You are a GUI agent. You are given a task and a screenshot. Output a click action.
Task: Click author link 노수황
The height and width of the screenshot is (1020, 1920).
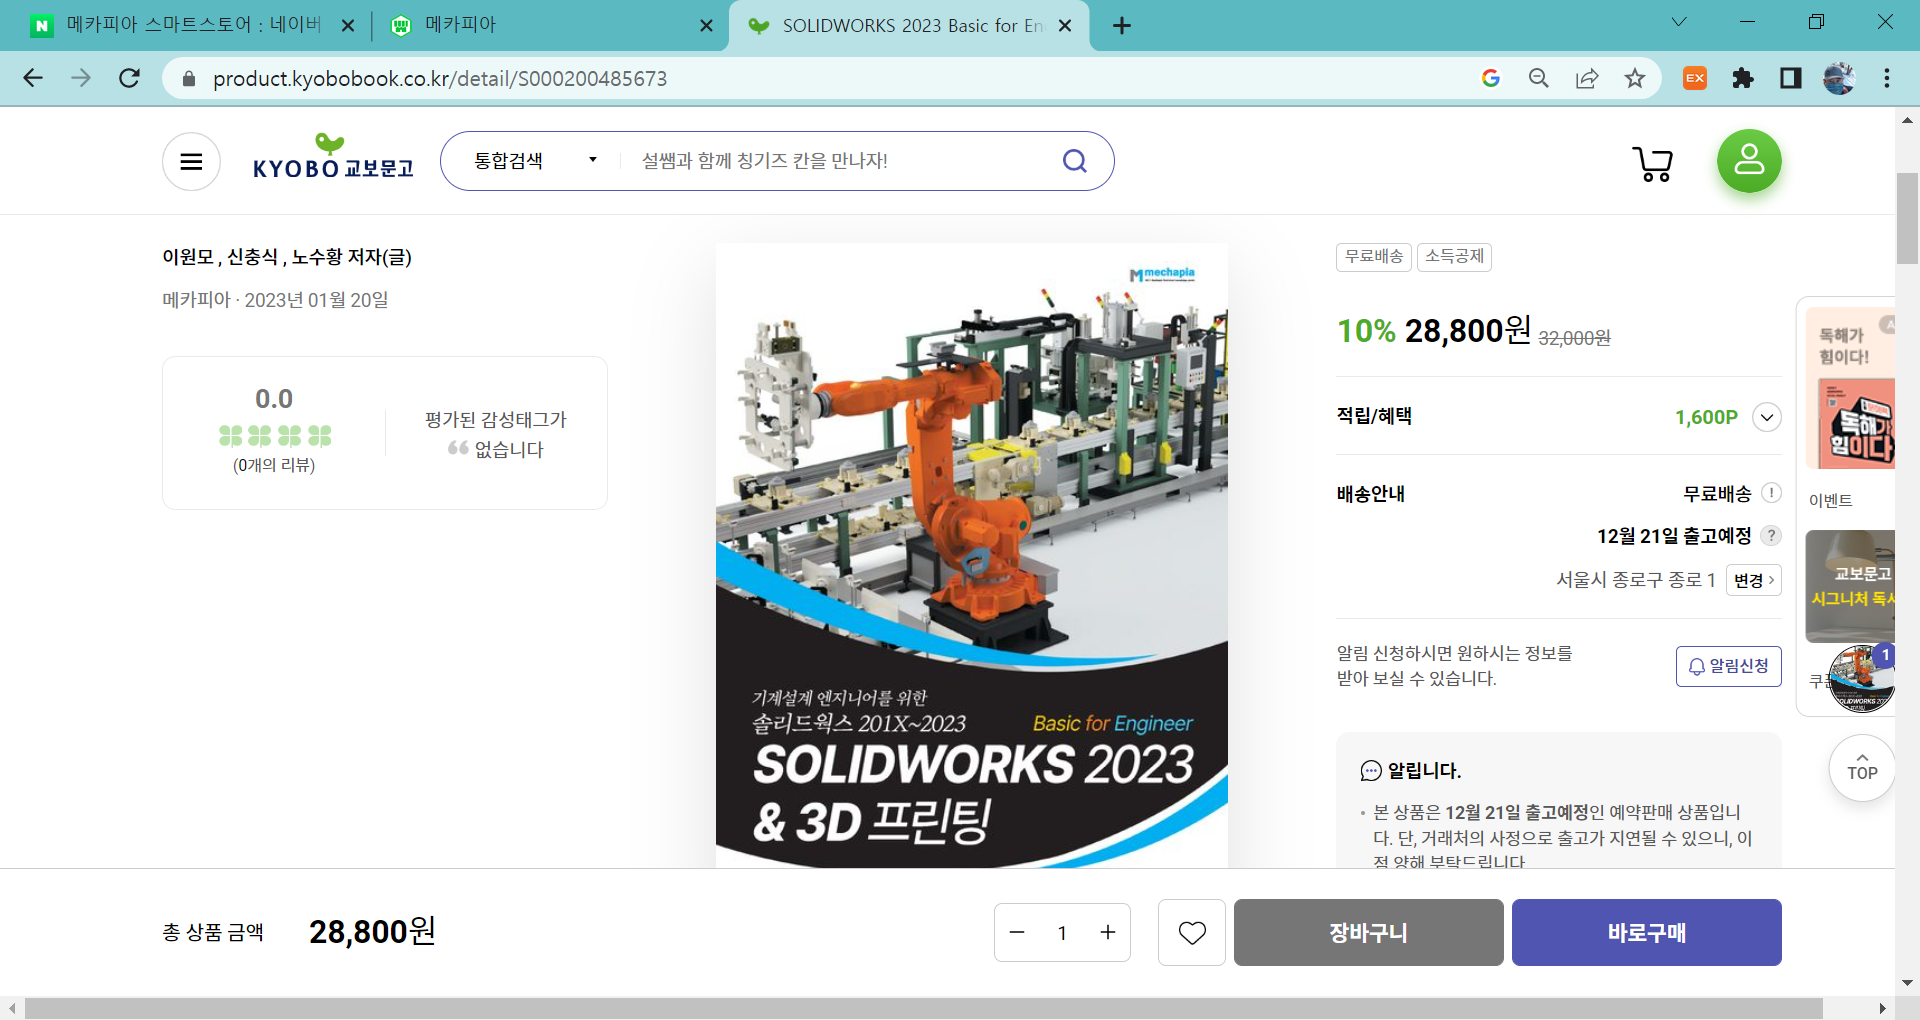tap(317, 257)
